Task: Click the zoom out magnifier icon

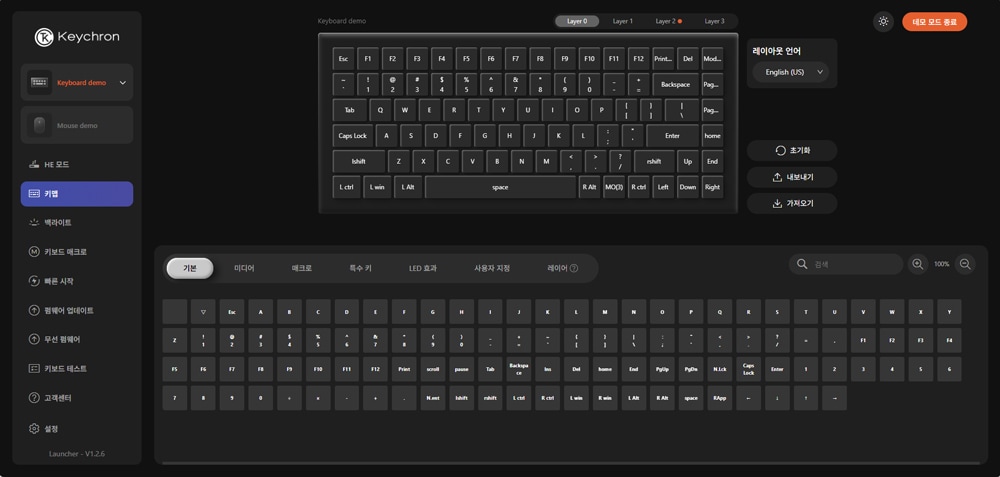Action: point(965,264)
